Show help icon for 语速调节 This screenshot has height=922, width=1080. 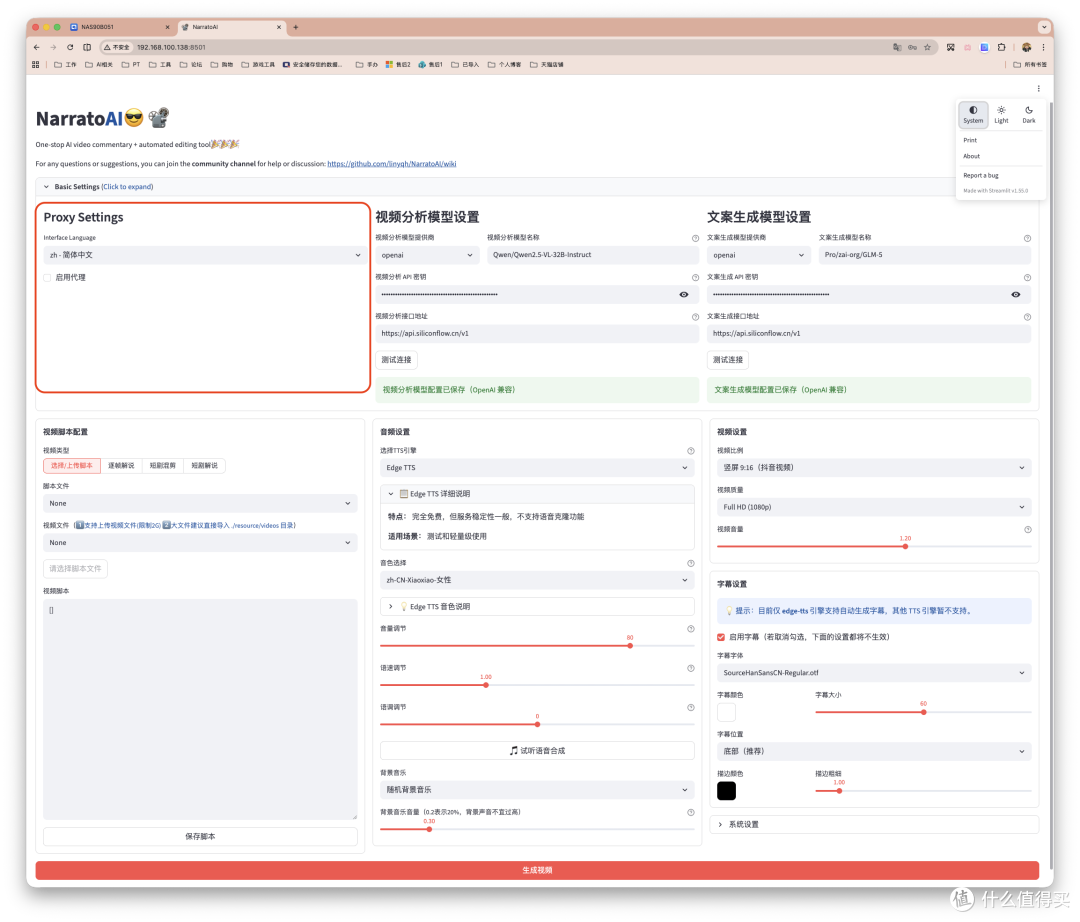(690, 669)
